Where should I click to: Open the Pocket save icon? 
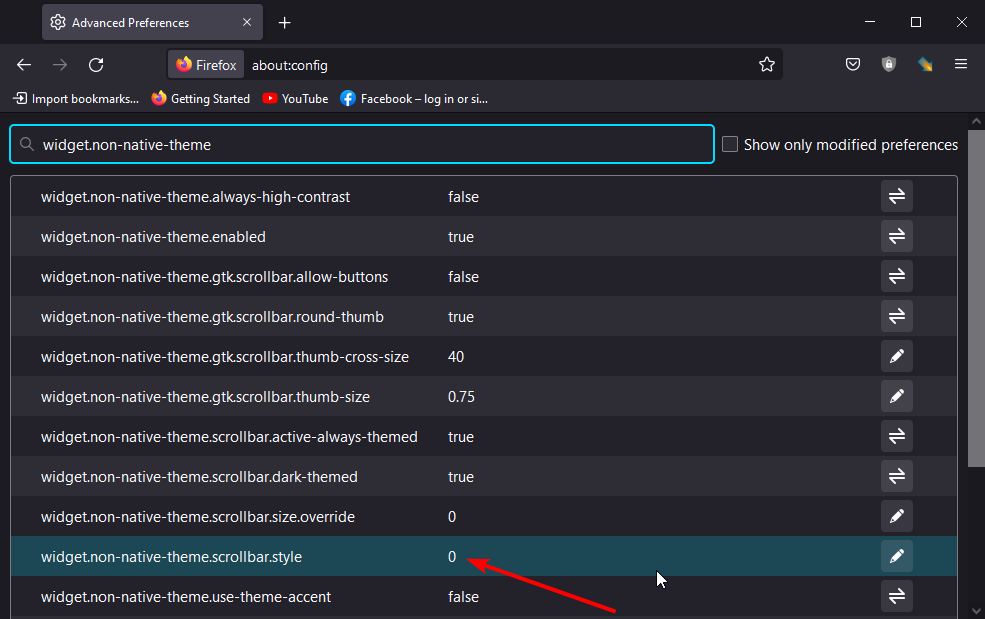click(x=852, y=64)
